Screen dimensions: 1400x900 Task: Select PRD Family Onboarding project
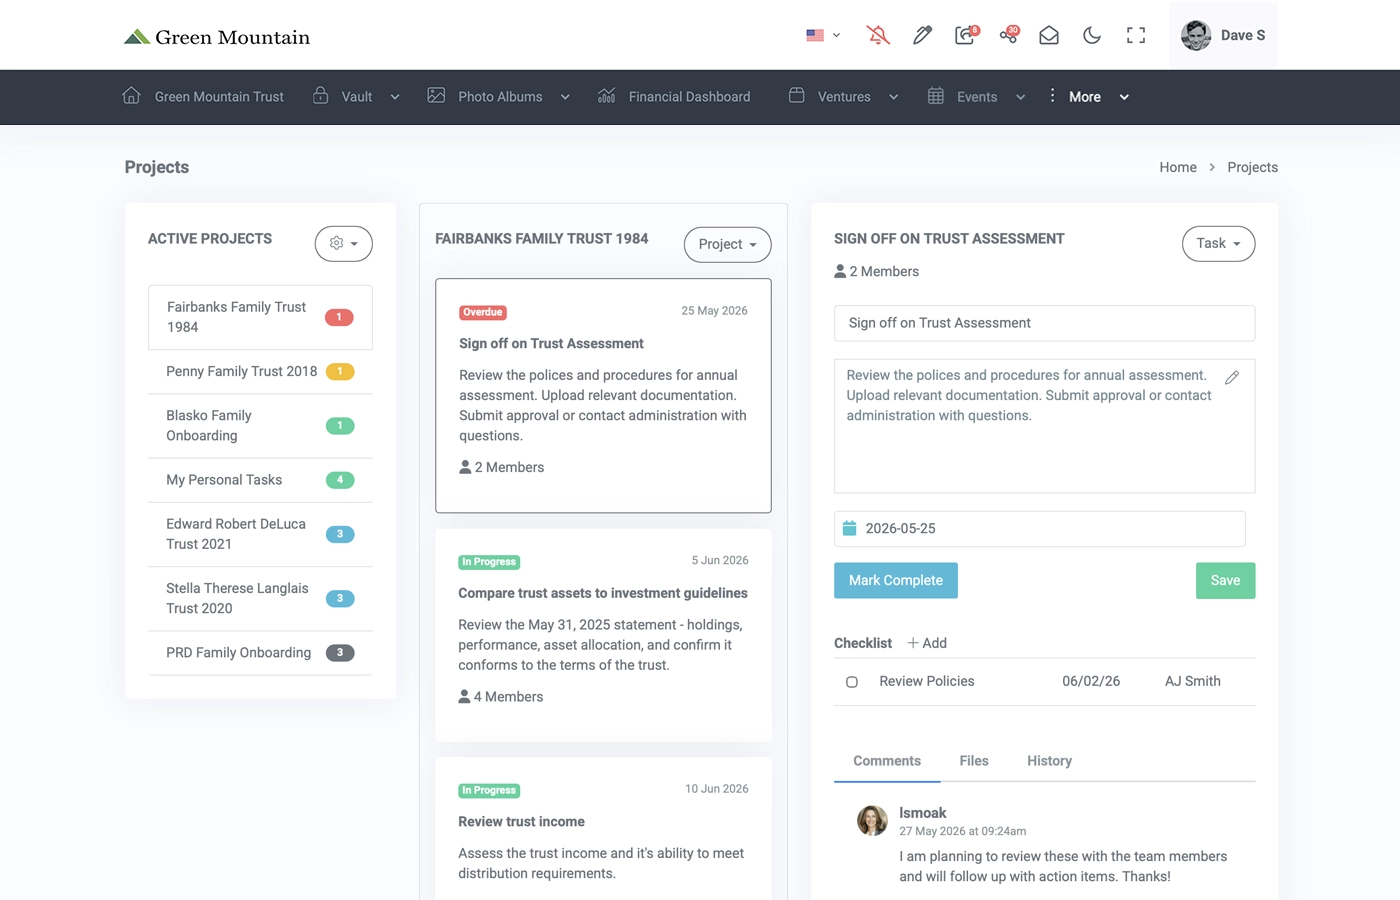260,652
